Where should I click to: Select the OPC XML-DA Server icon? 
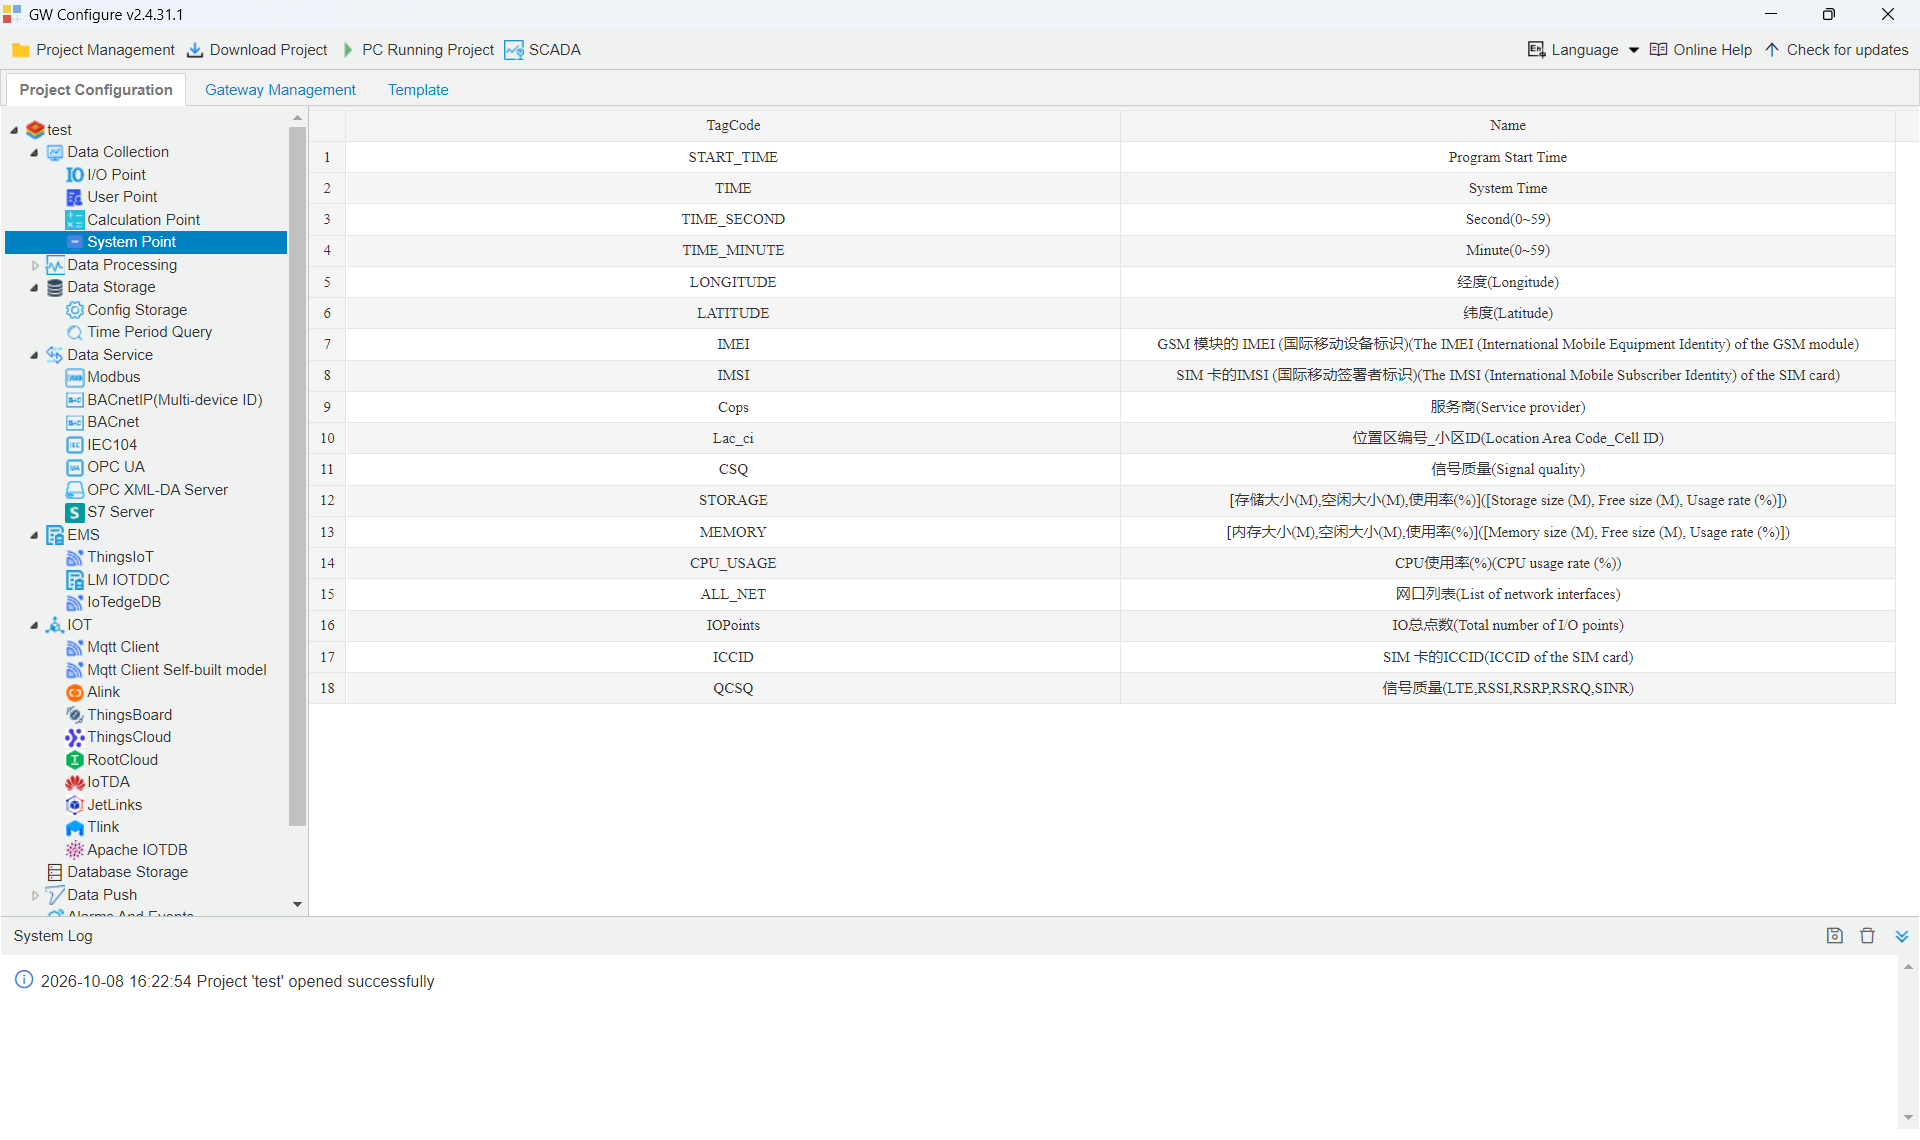click(x=75, y=490)
